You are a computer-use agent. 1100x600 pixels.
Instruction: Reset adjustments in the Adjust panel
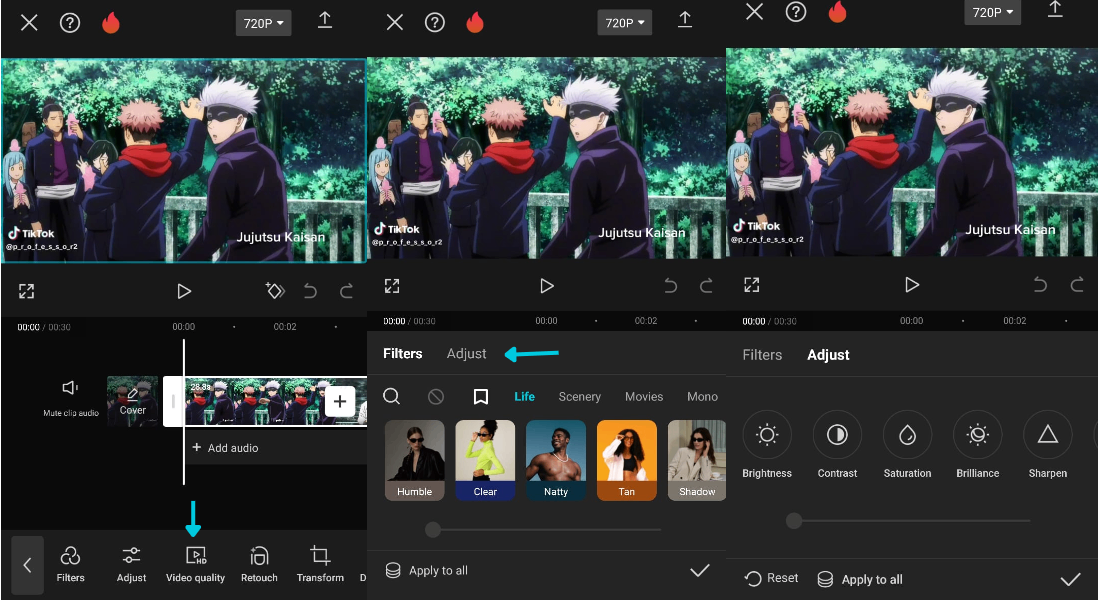[x=772, y=578]
